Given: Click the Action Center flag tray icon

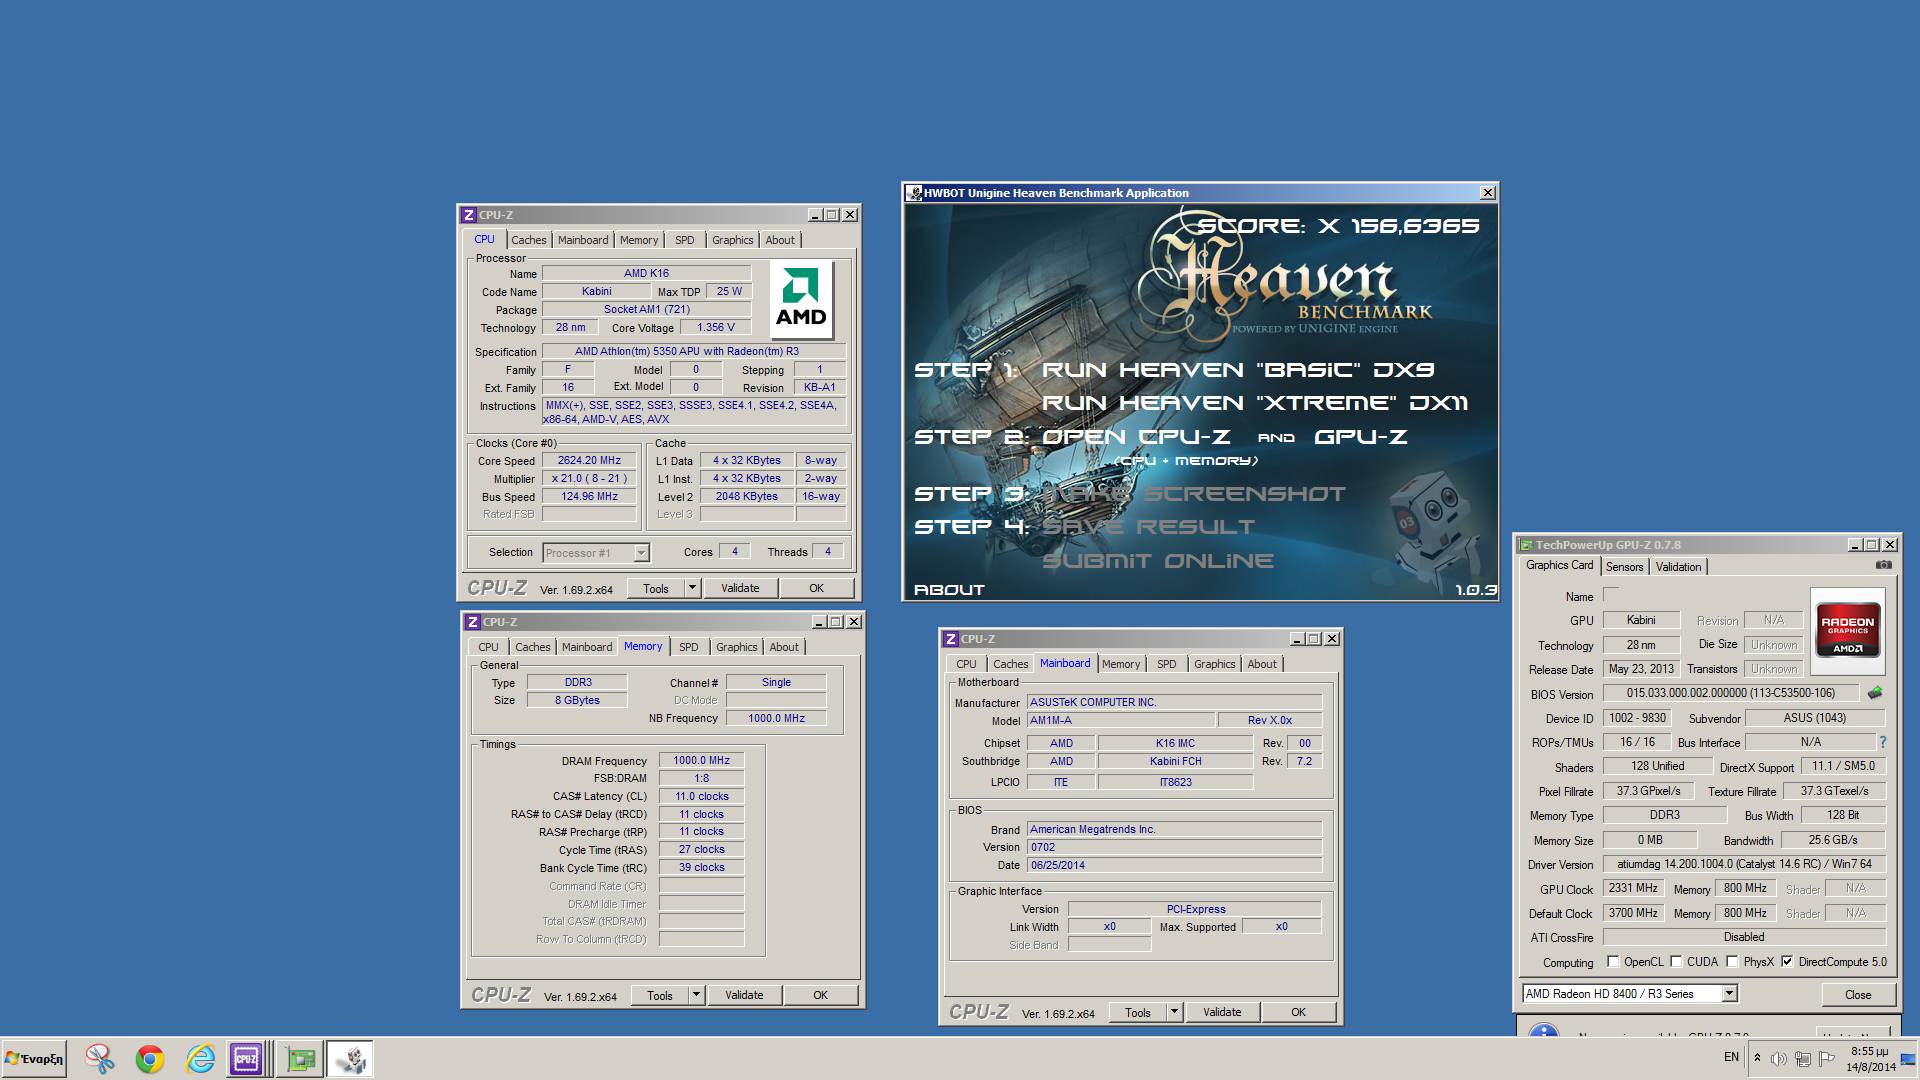Looking at the screenshot, I should click(1827, 1059).
